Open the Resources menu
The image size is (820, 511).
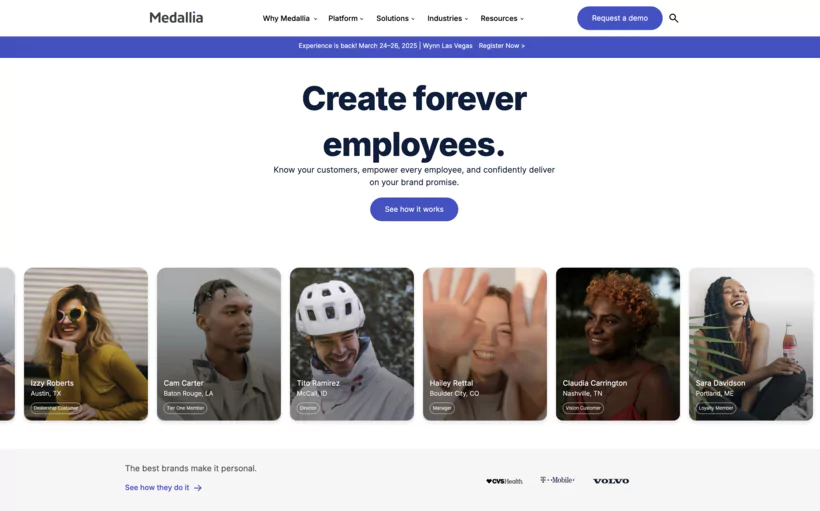[502, 18]
